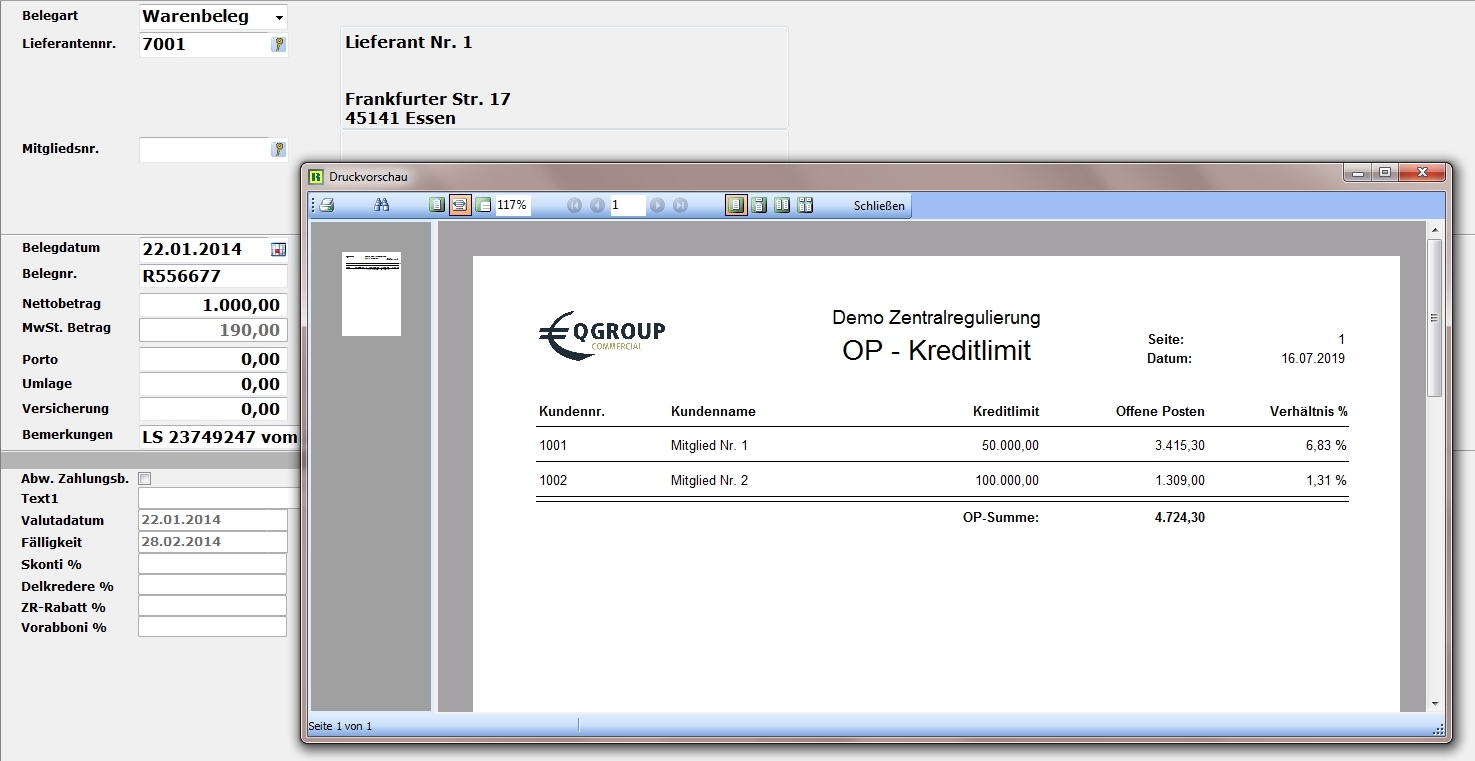The image size is (1475, 761).
Task: Click the Vorabboni % input field
Action: pos(213,627)
